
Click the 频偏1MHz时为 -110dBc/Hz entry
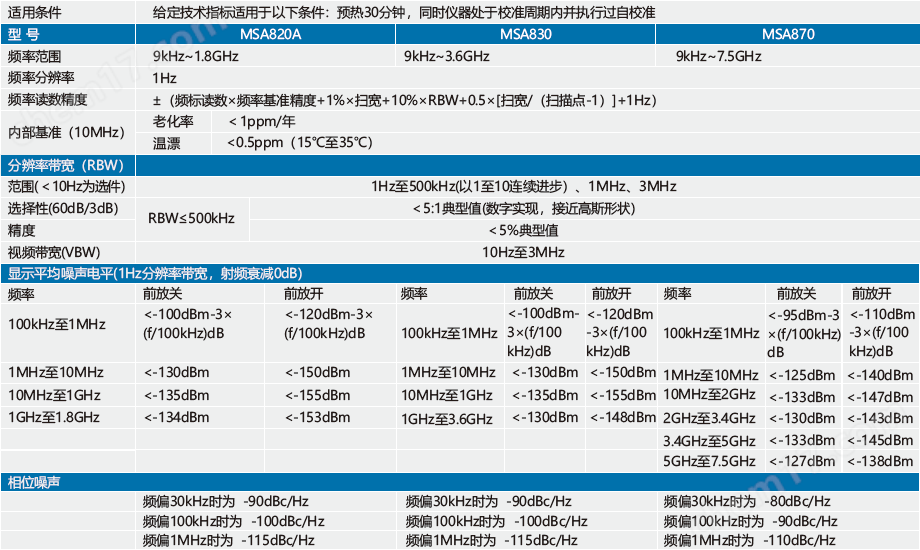click(749, 540)
